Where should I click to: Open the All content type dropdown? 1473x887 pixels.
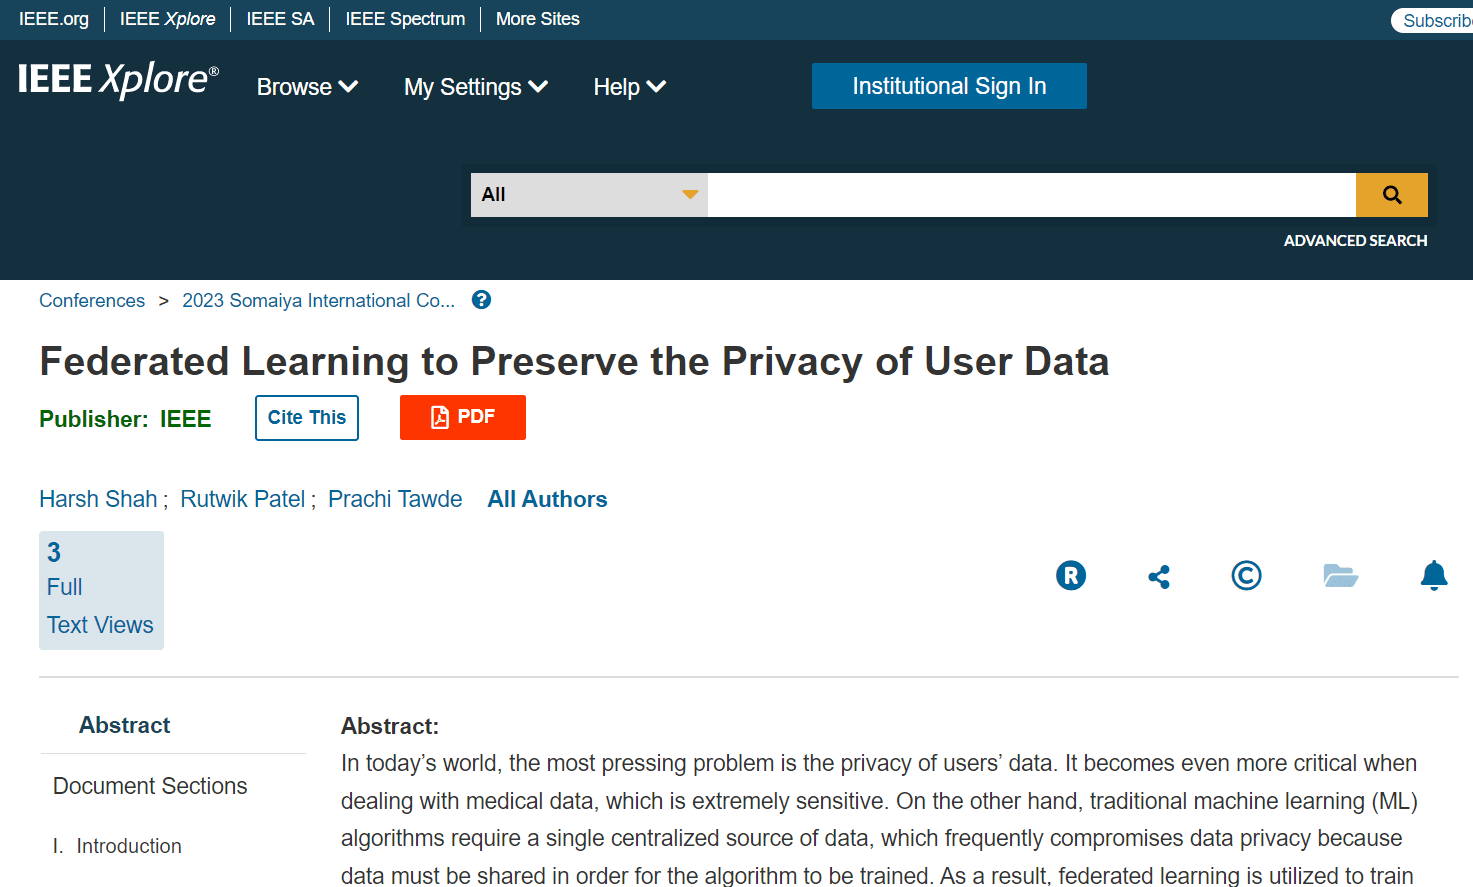(588, 195)
